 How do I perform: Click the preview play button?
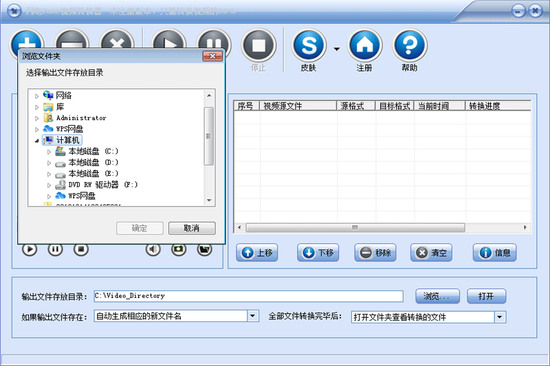[x=29, y=249]
